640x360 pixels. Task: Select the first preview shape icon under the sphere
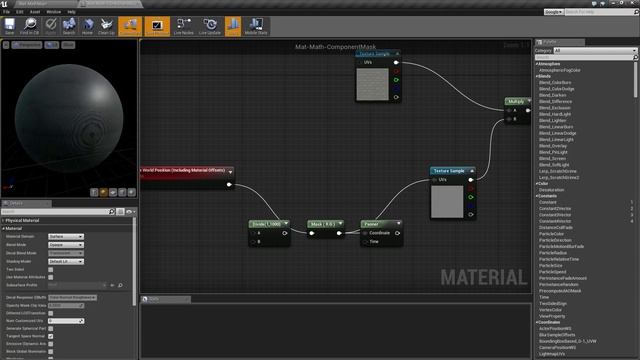pyautogui.click(x=94, y=192)
